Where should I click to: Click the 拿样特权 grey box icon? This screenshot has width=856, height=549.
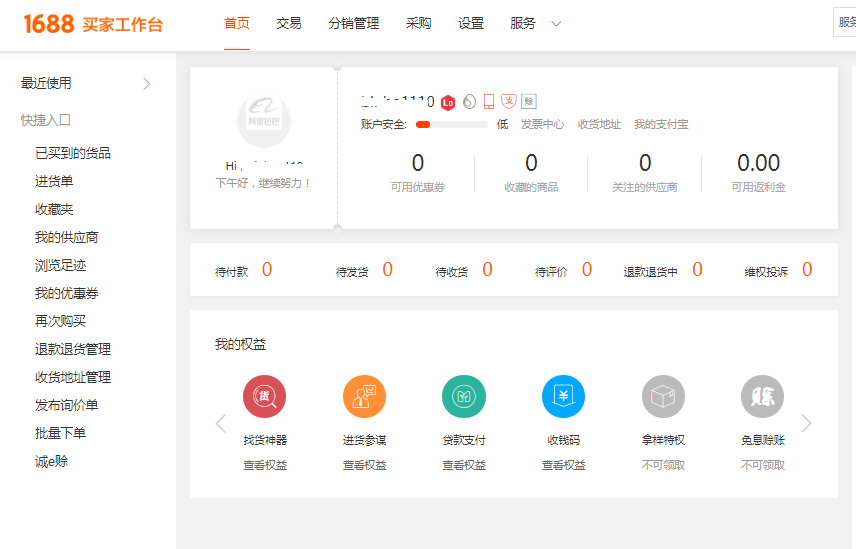[663, 397]
